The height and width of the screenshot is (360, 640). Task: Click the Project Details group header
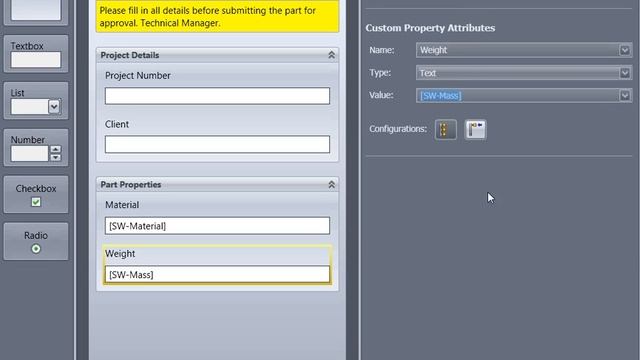point(217,55)
